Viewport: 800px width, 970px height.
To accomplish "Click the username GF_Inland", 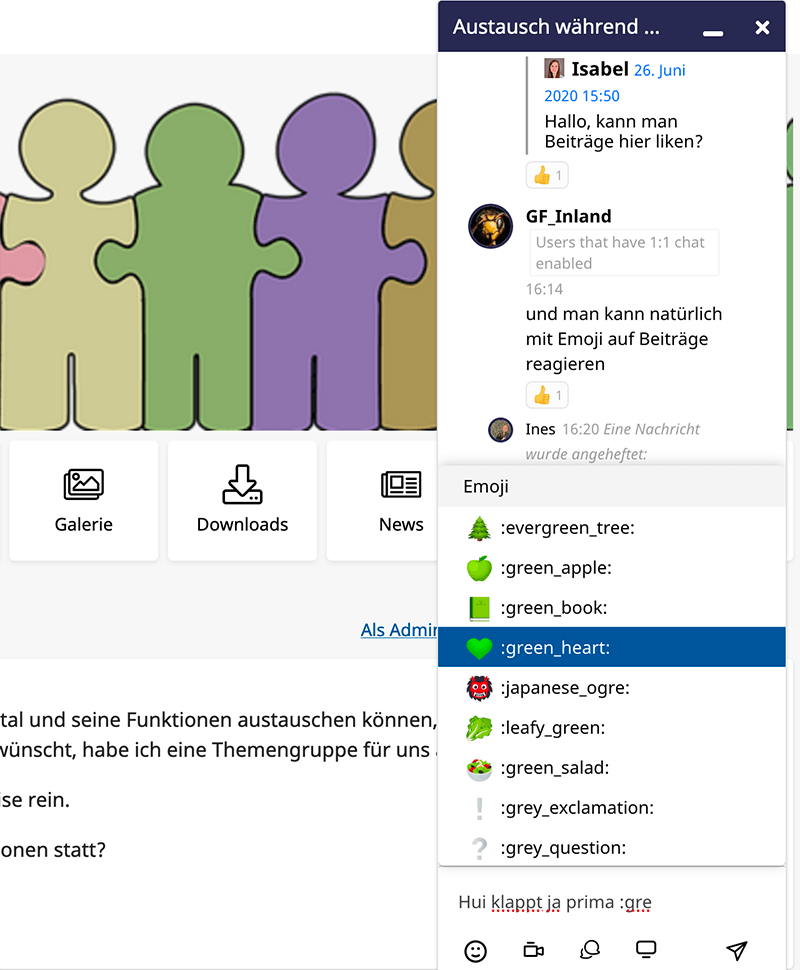I will click(565, 216).
